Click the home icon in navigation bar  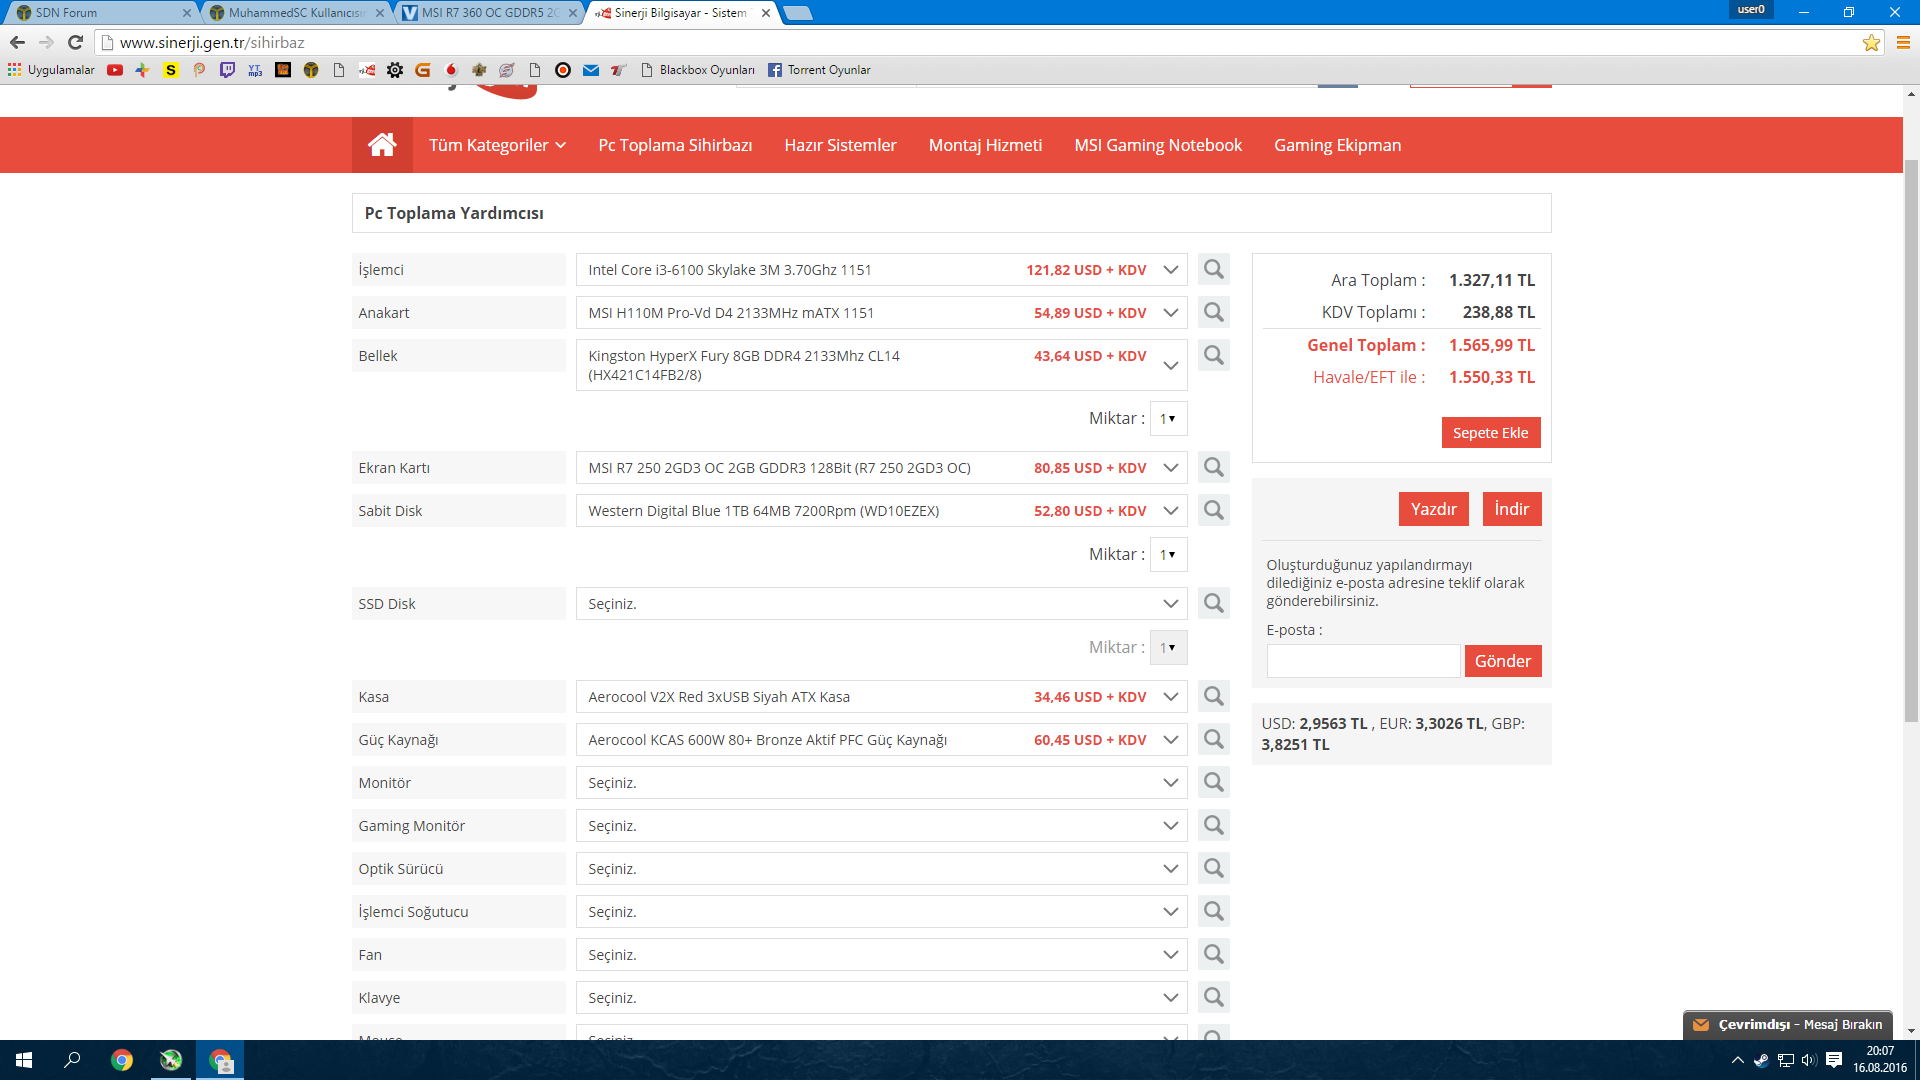[382, 145]
